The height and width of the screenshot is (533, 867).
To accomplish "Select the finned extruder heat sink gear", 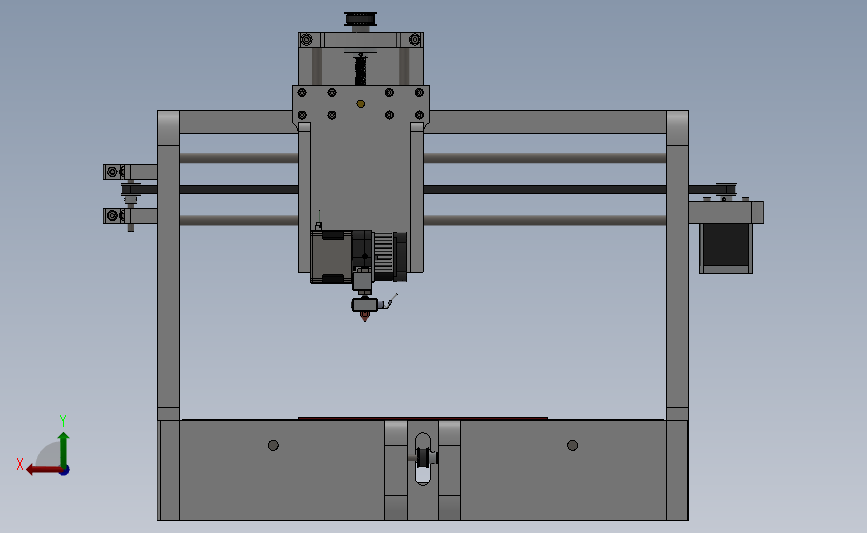I will tap(384, 255).
